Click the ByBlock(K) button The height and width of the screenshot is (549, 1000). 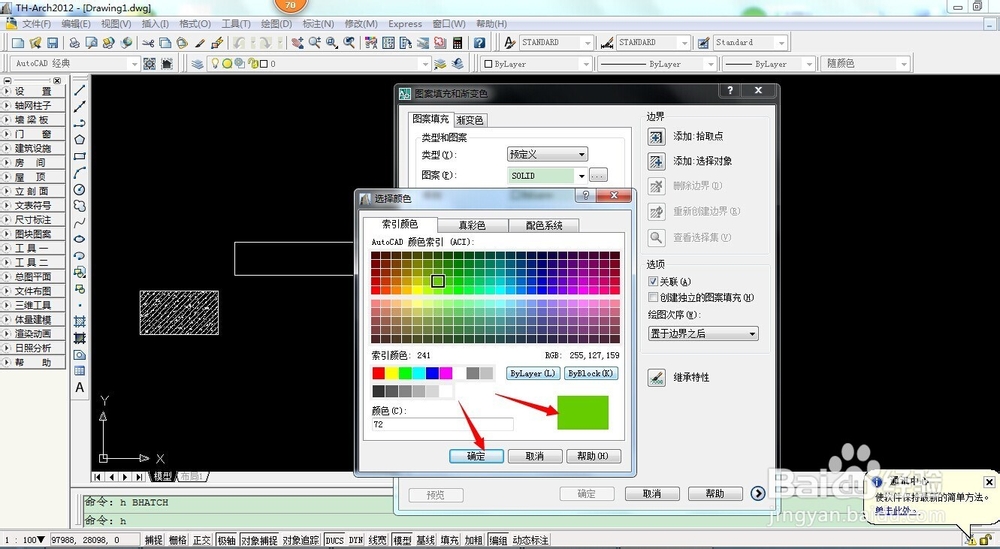[591, 374]
